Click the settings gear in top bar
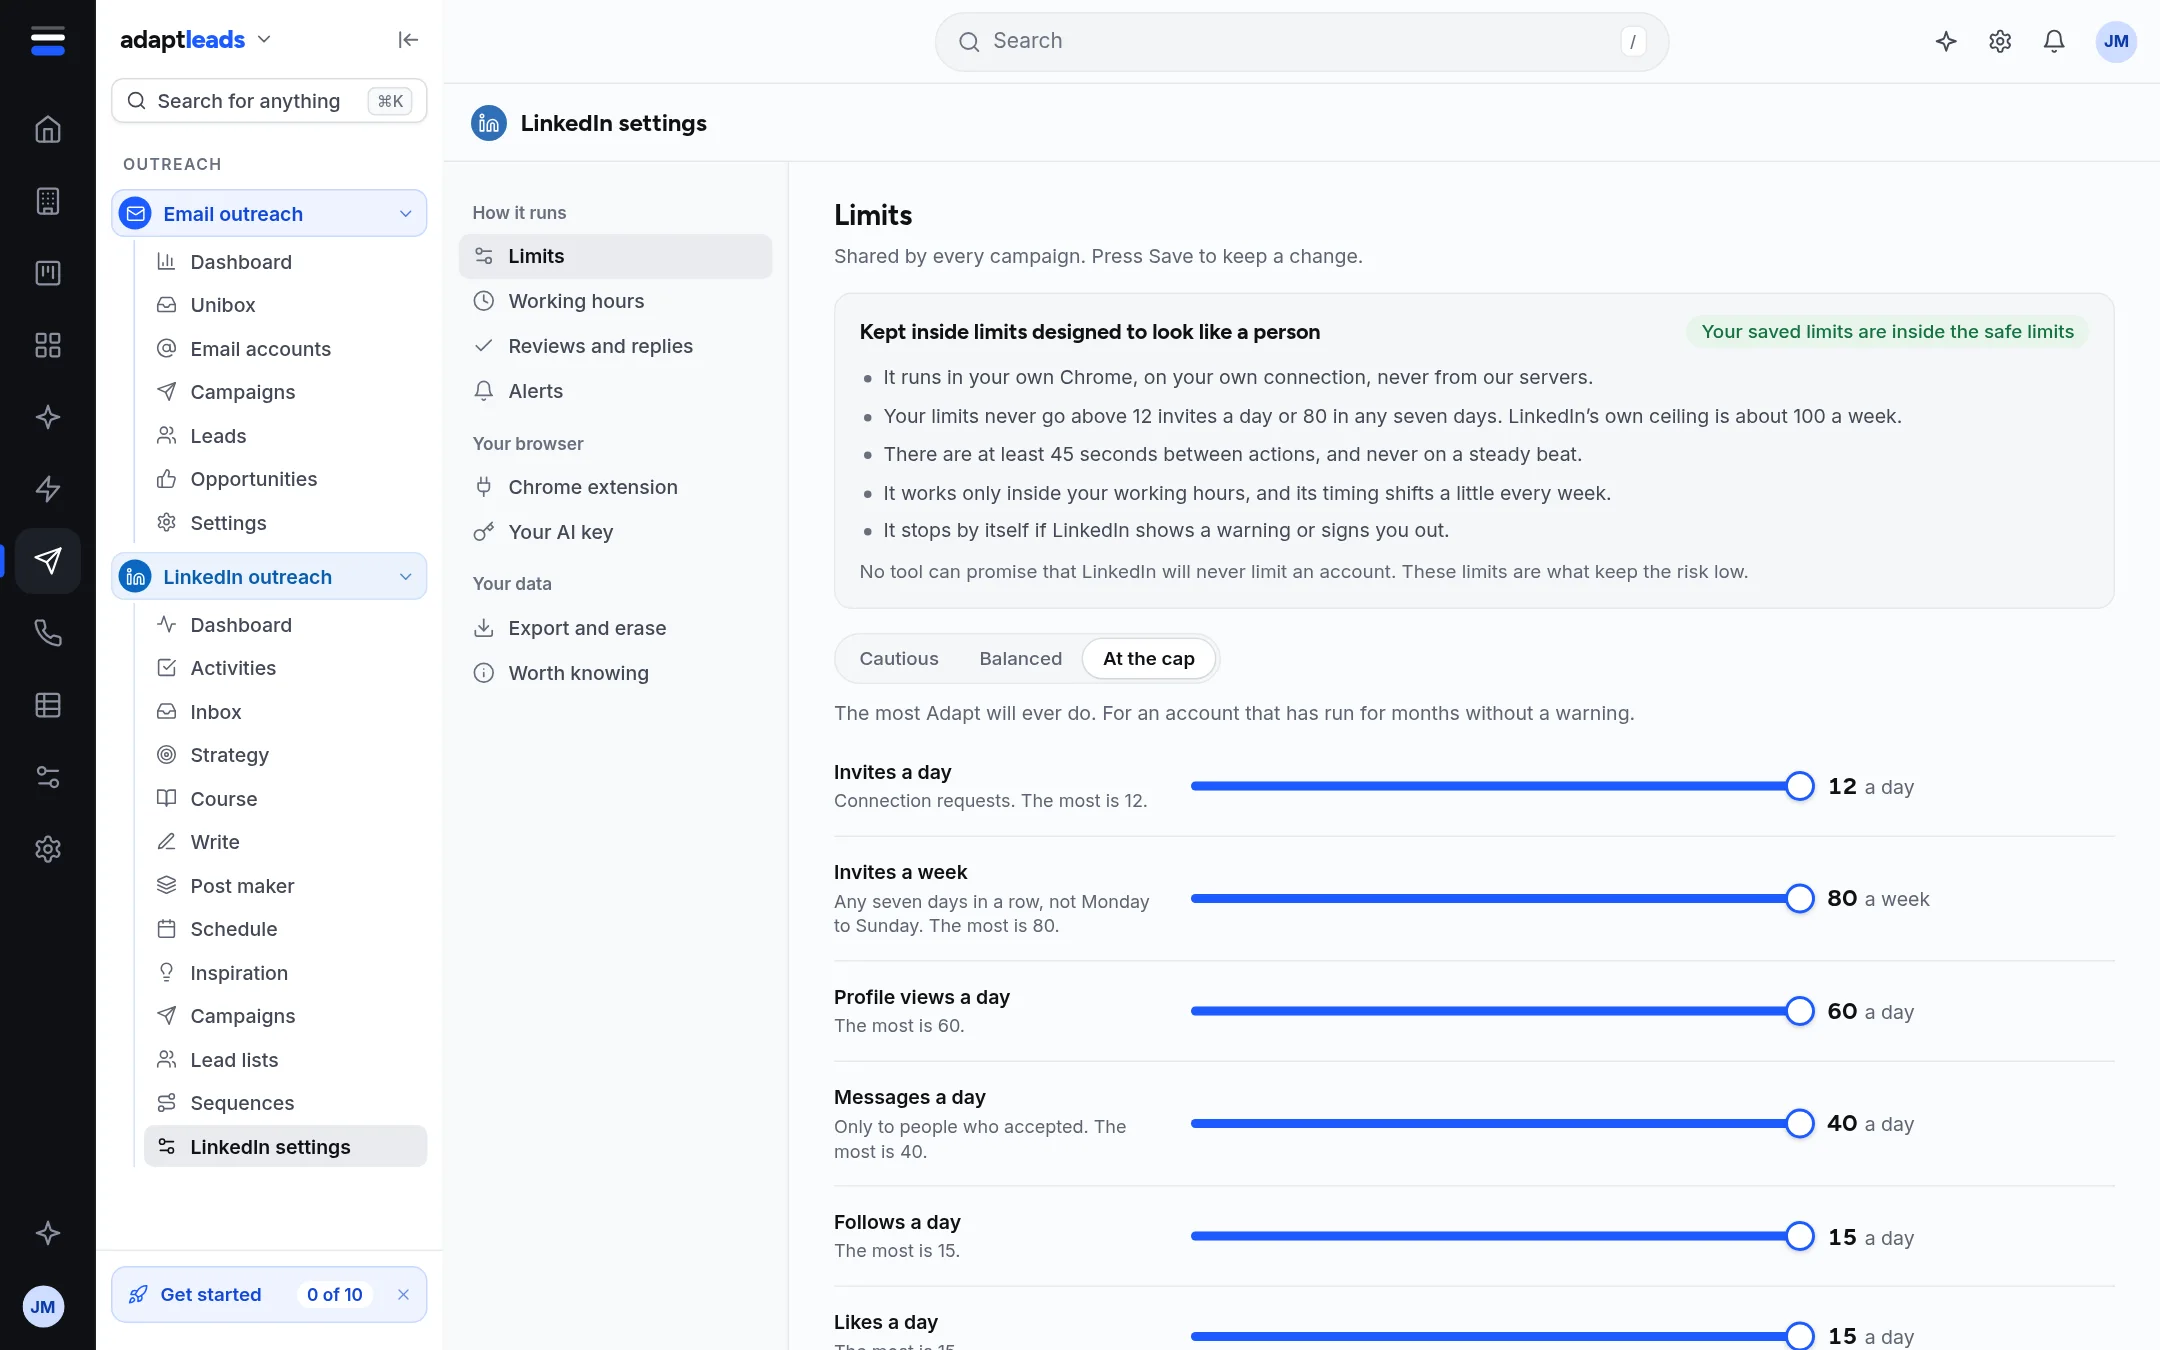Viewport: 2160px width, 1350px height. (x=2000, y=41)
